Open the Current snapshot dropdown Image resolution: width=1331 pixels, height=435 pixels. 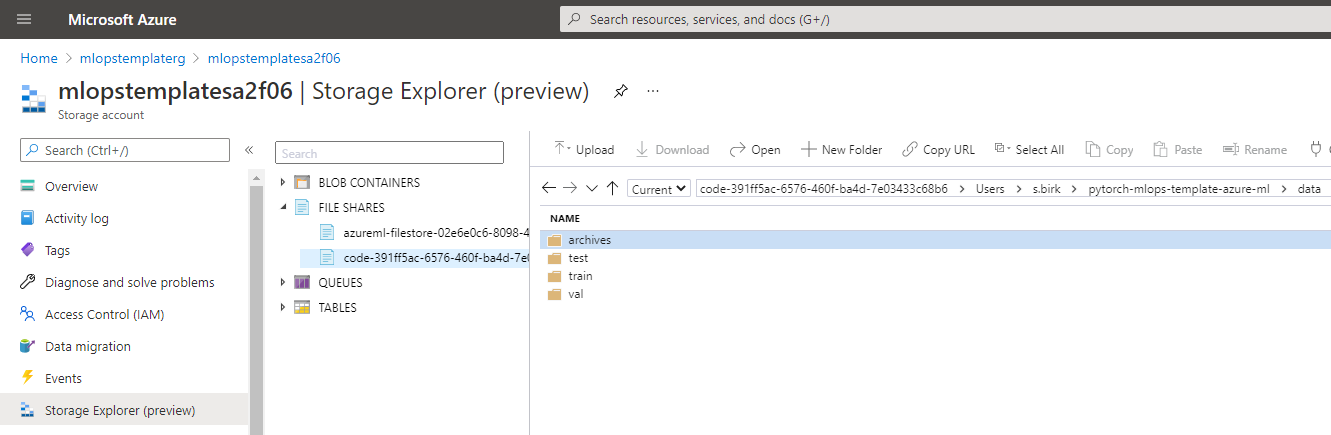[x=658, y=188]
